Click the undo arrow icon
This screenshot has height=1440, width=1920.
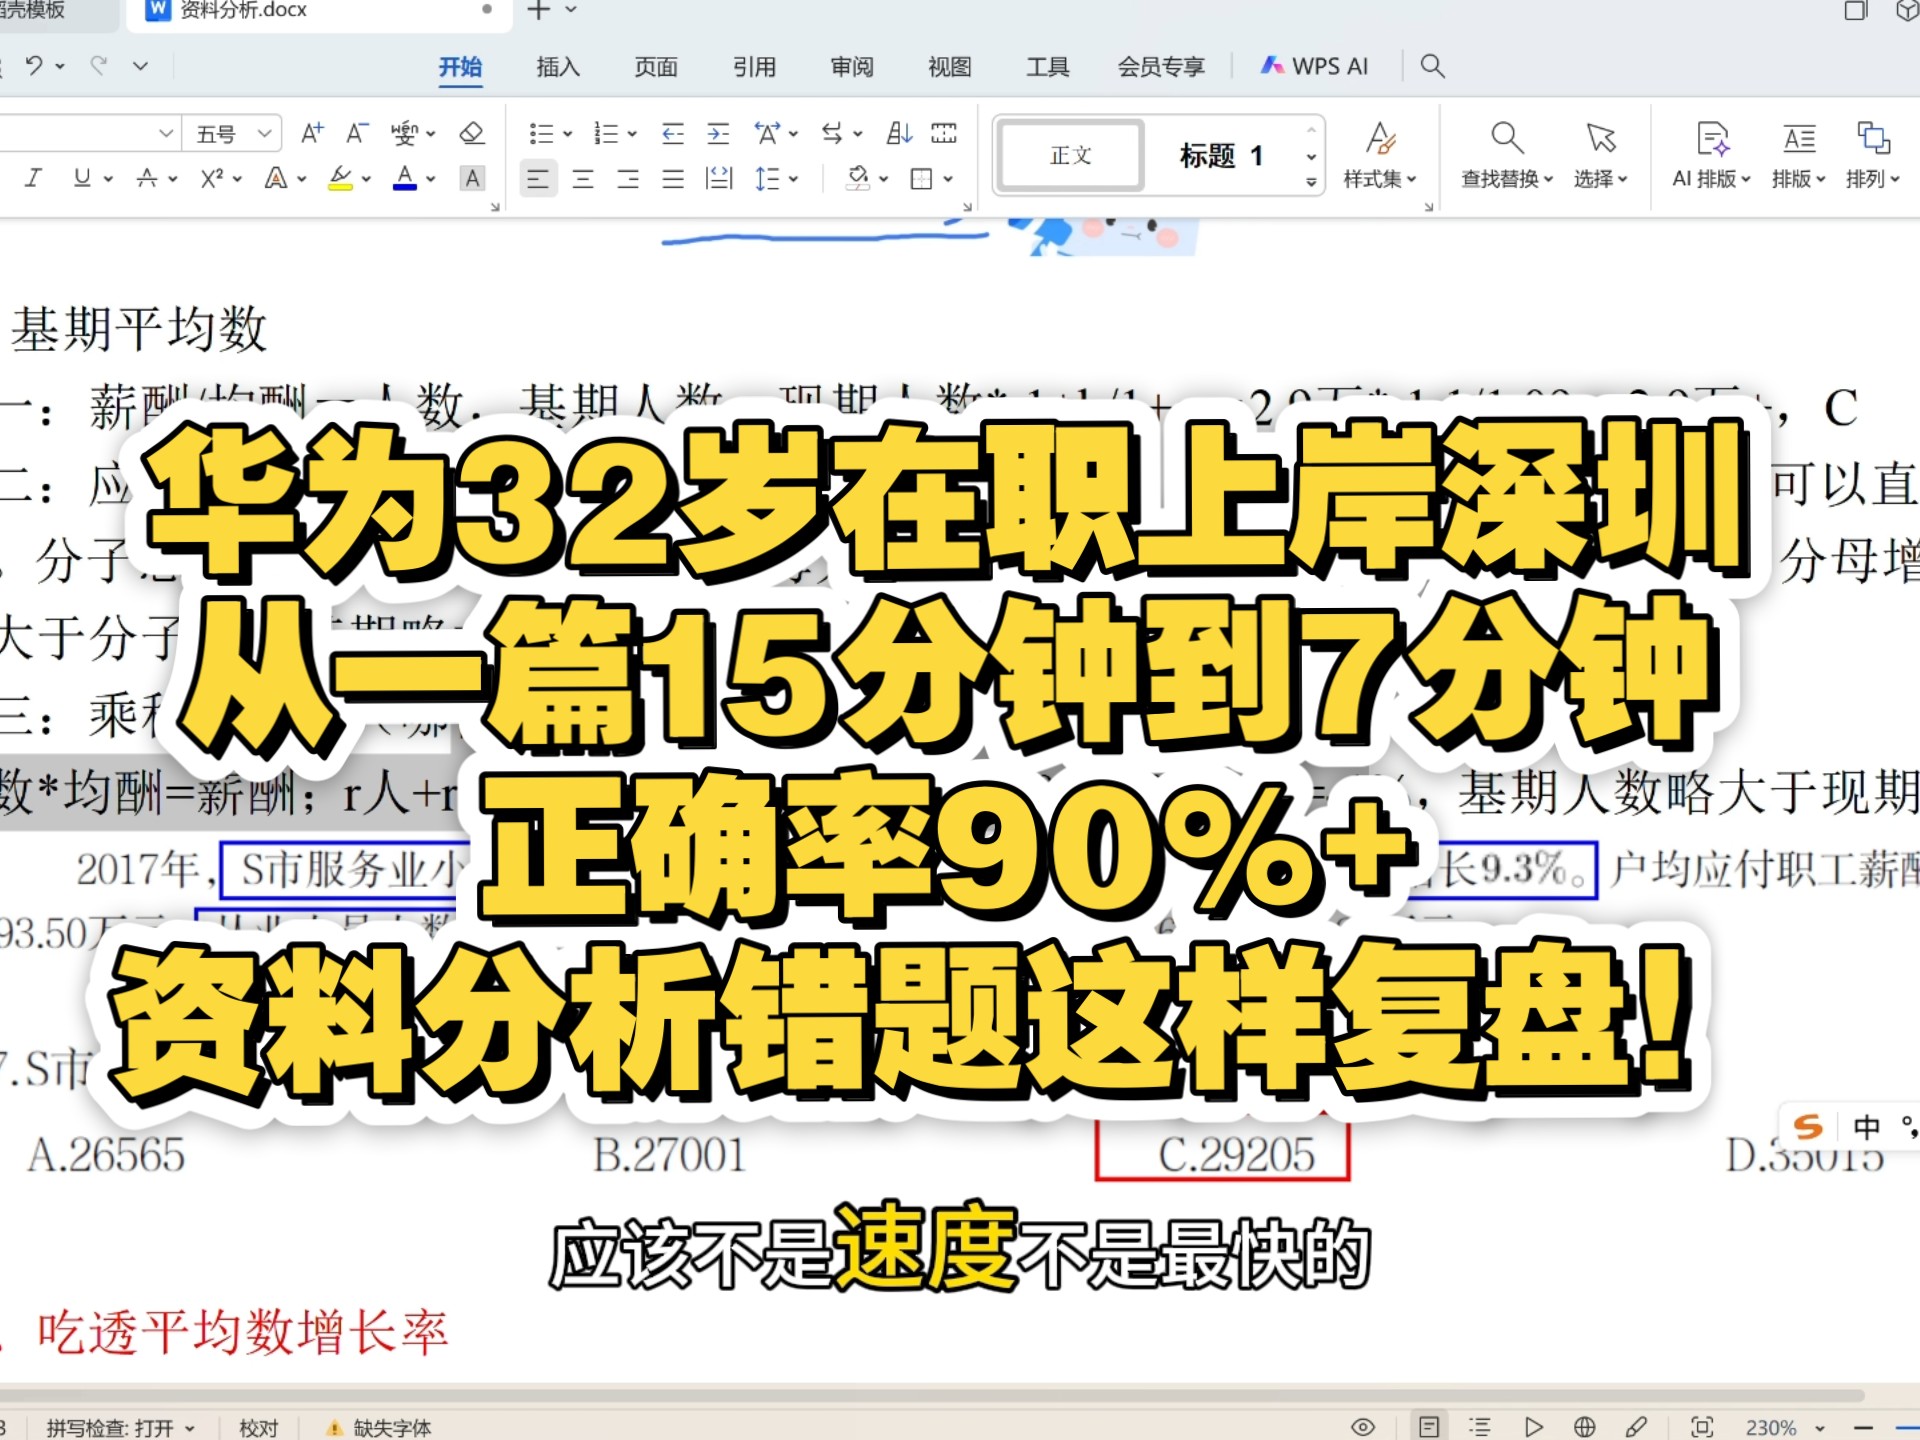[x=34, y=66]
